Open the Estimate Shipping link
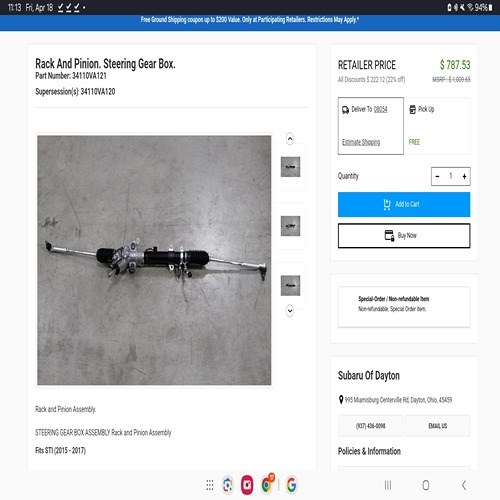The width and height of the screenshot is (500, 500). [361, 142]
